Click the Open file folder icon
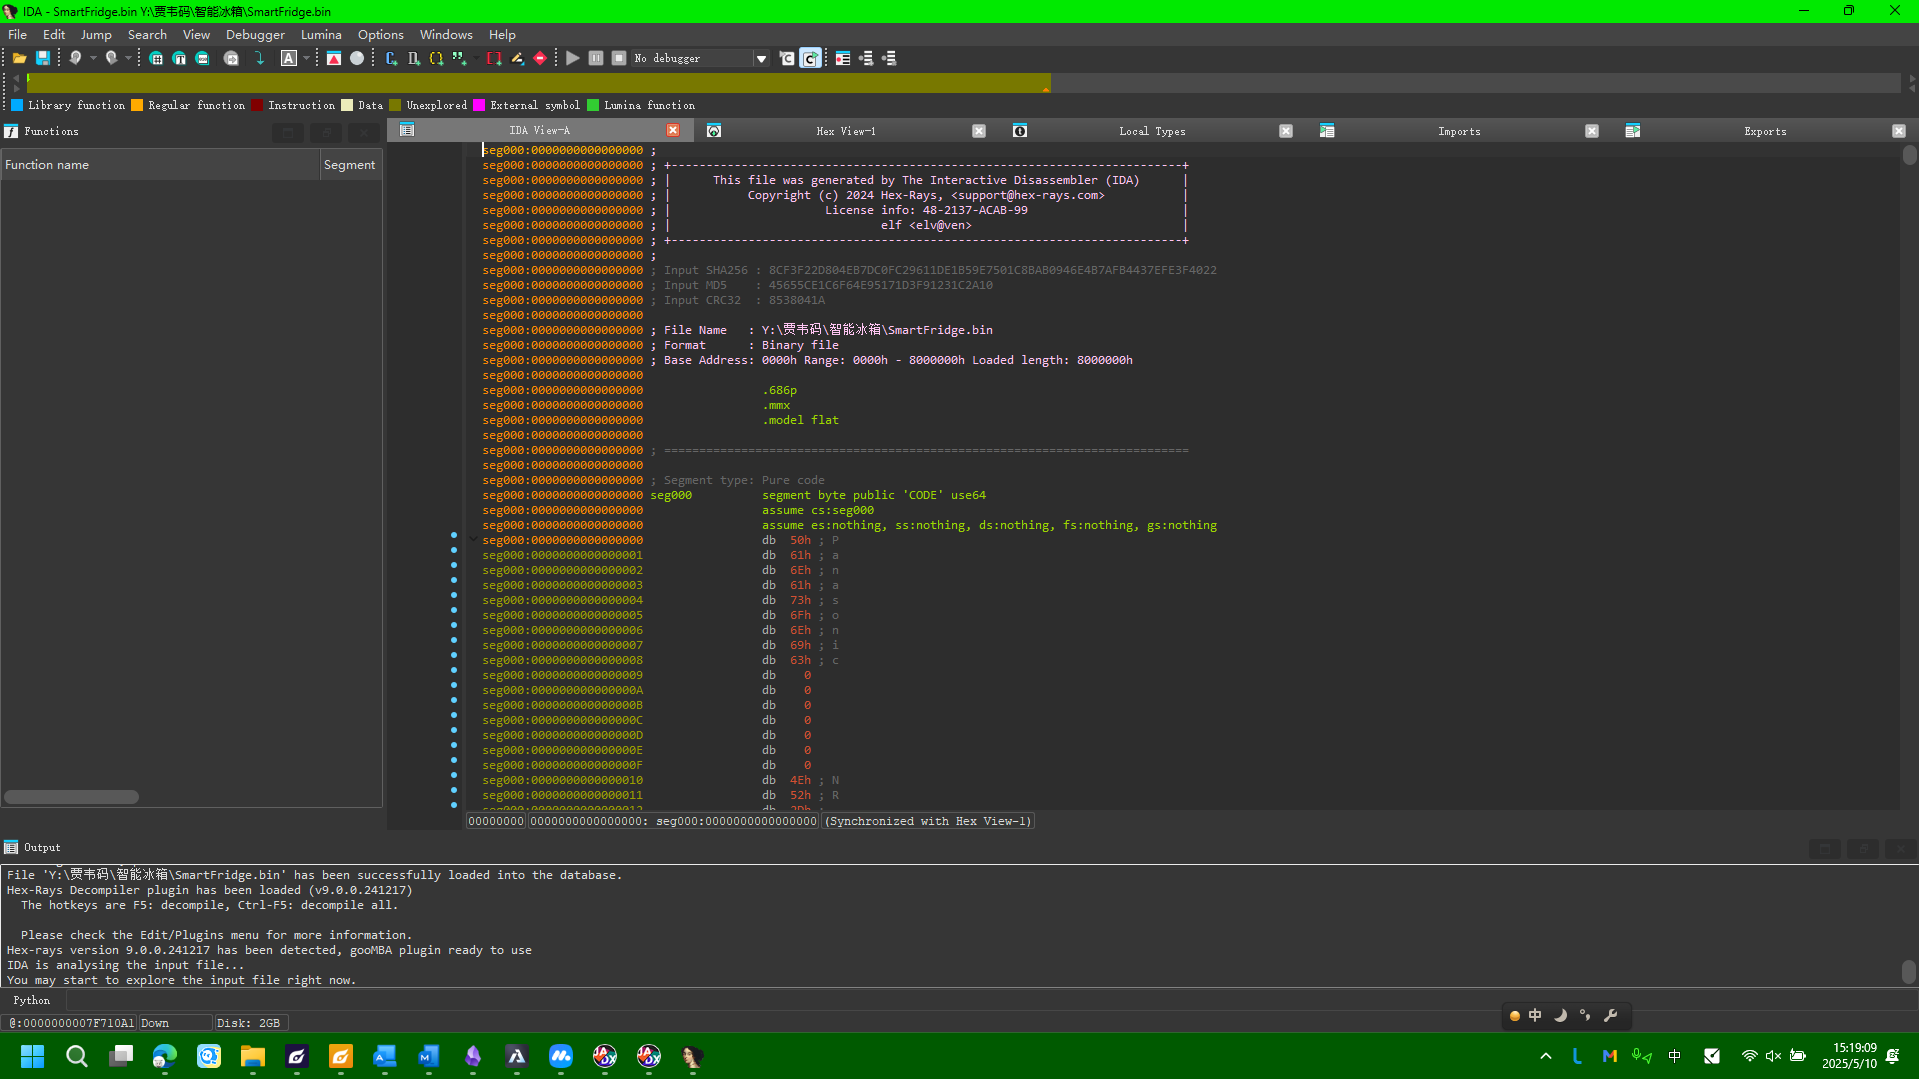The image size is (1919, 1079). pos(19,58)
